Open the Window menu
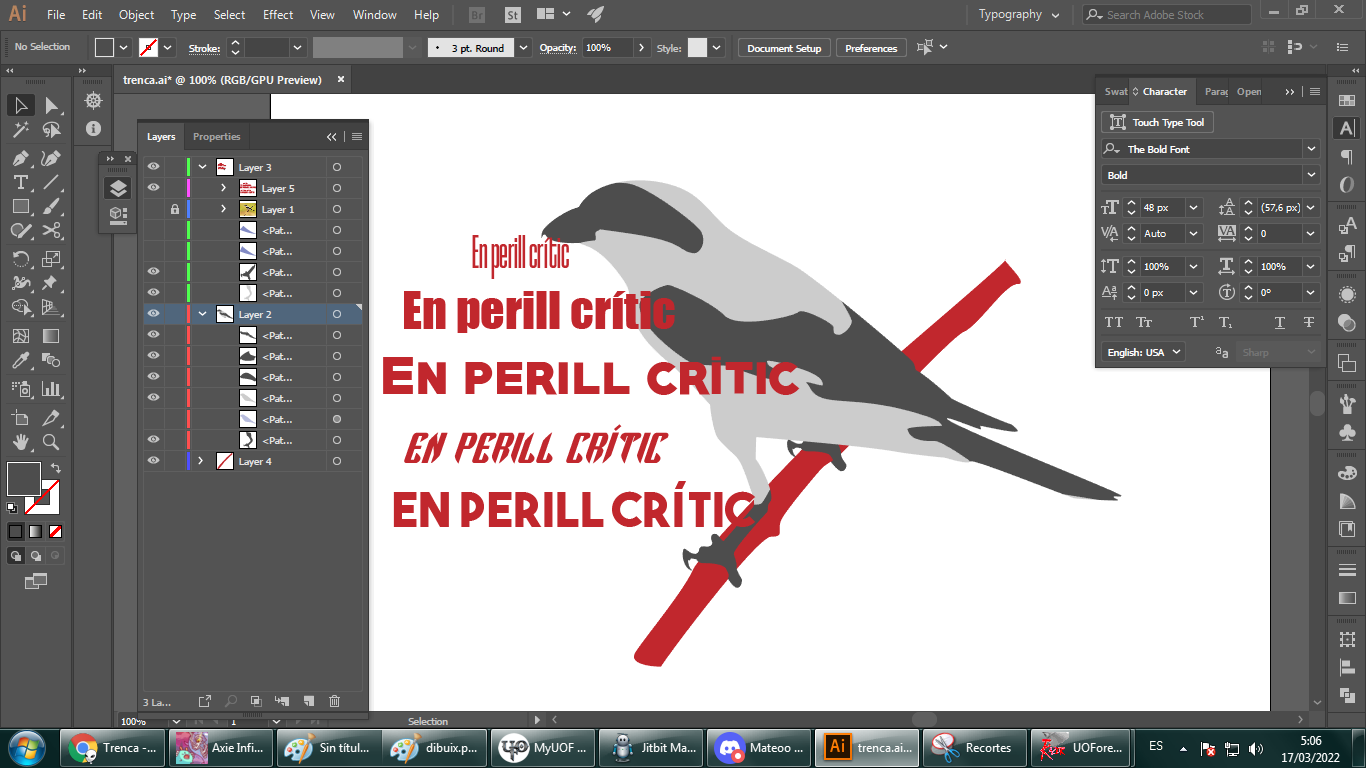This screenshot has height=768, width=1366. (x=375, y=14)
